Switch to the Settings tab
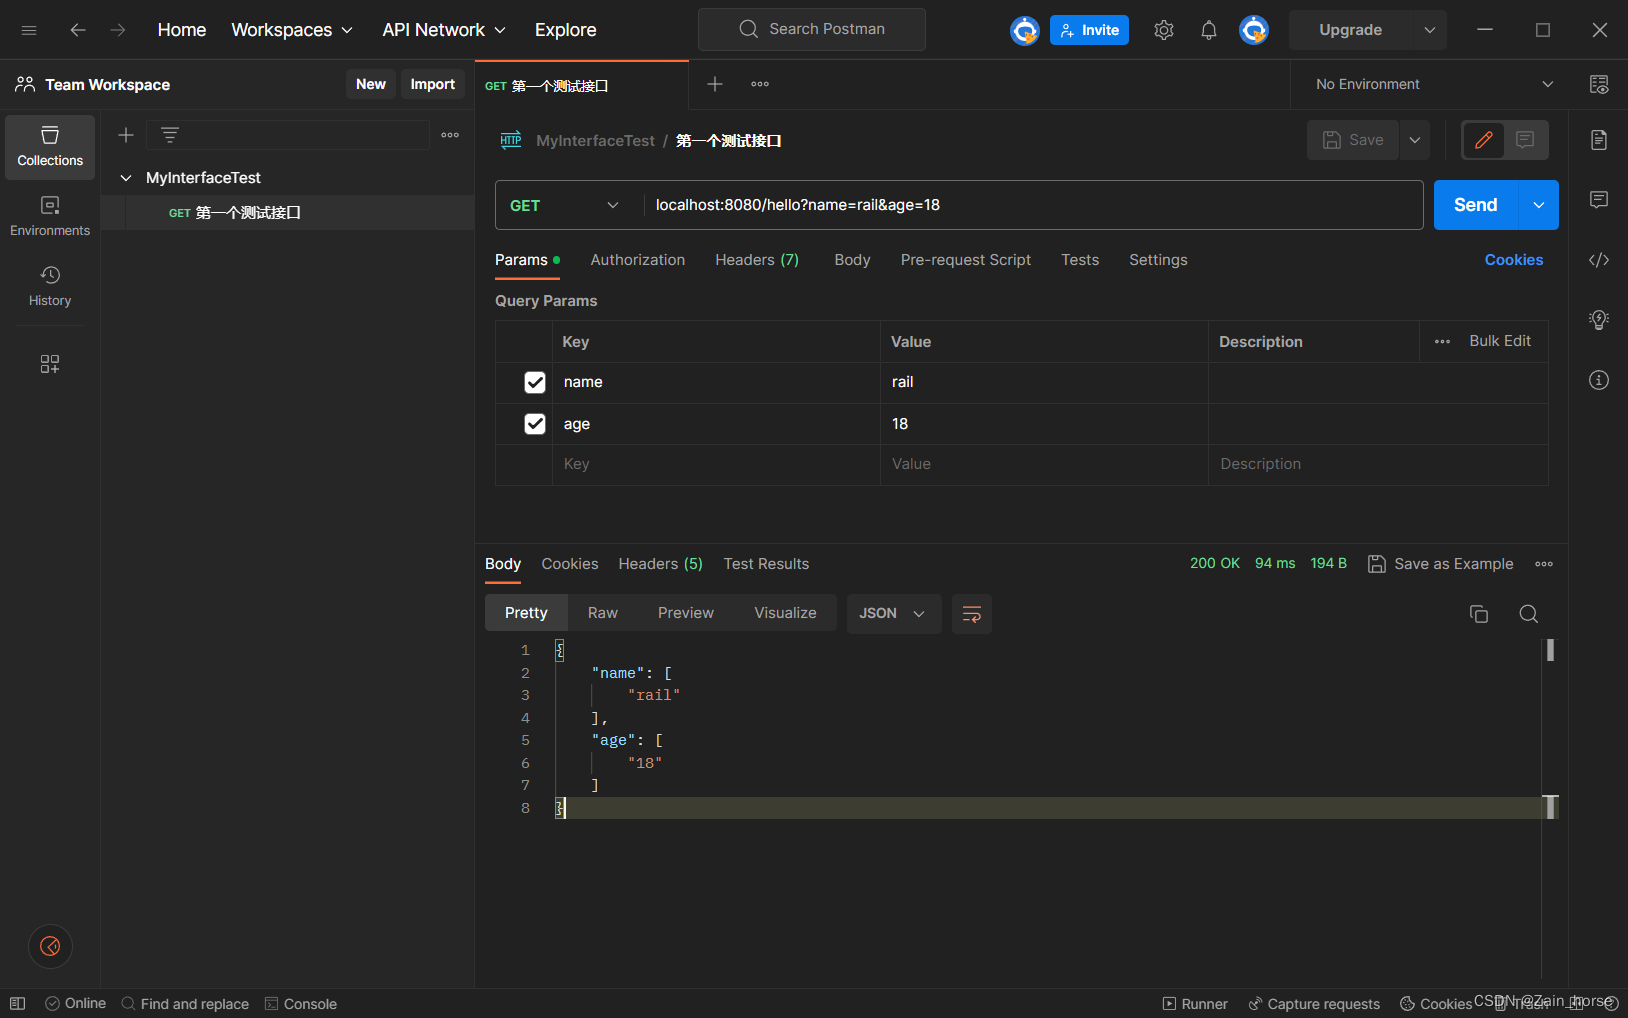 click(1158, 260)
